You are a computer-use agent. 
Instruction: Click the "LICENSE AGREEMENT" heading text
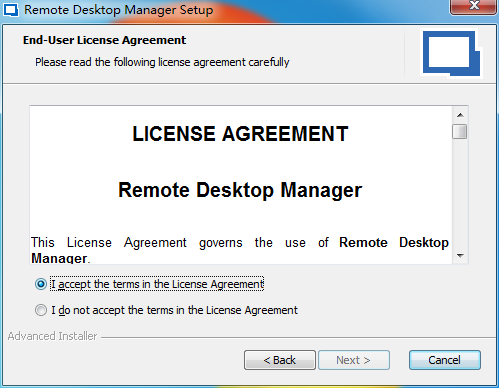coord(240,134)
